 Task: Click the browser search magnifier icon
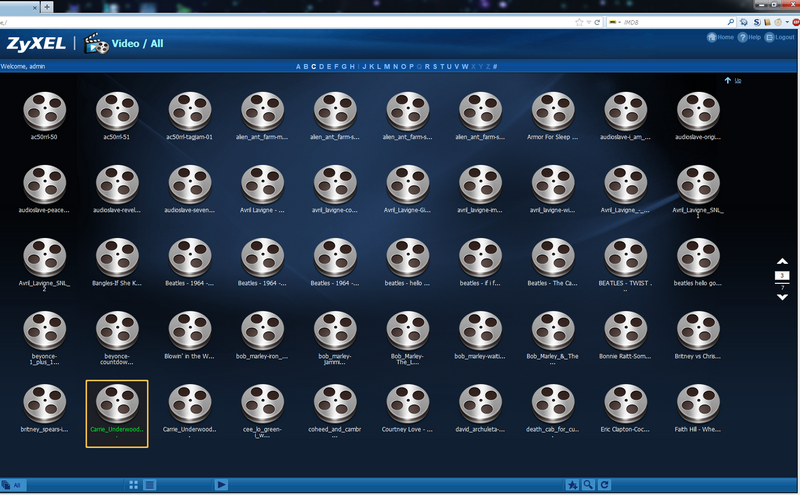point(731,22)
